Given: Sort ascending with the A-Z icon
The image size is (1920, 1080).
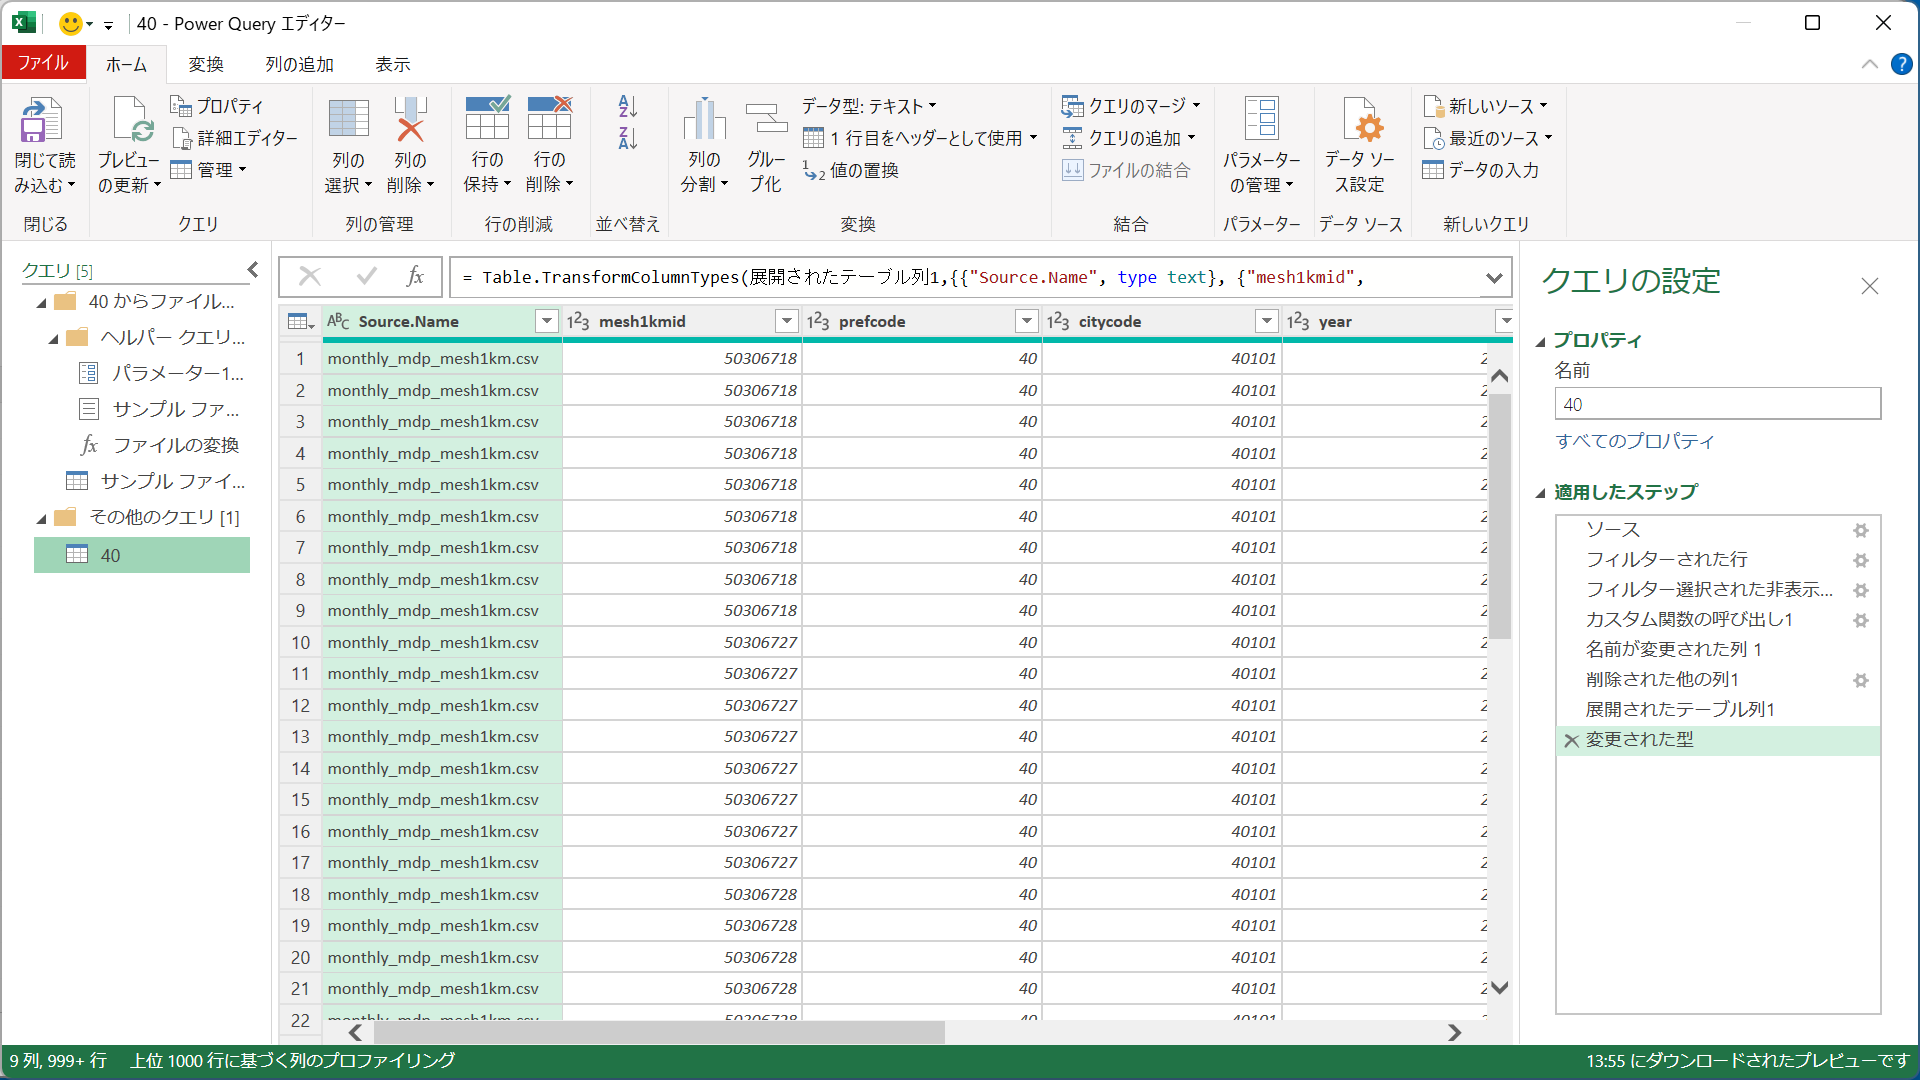Looking at the screenshot, I should (627, 106).
